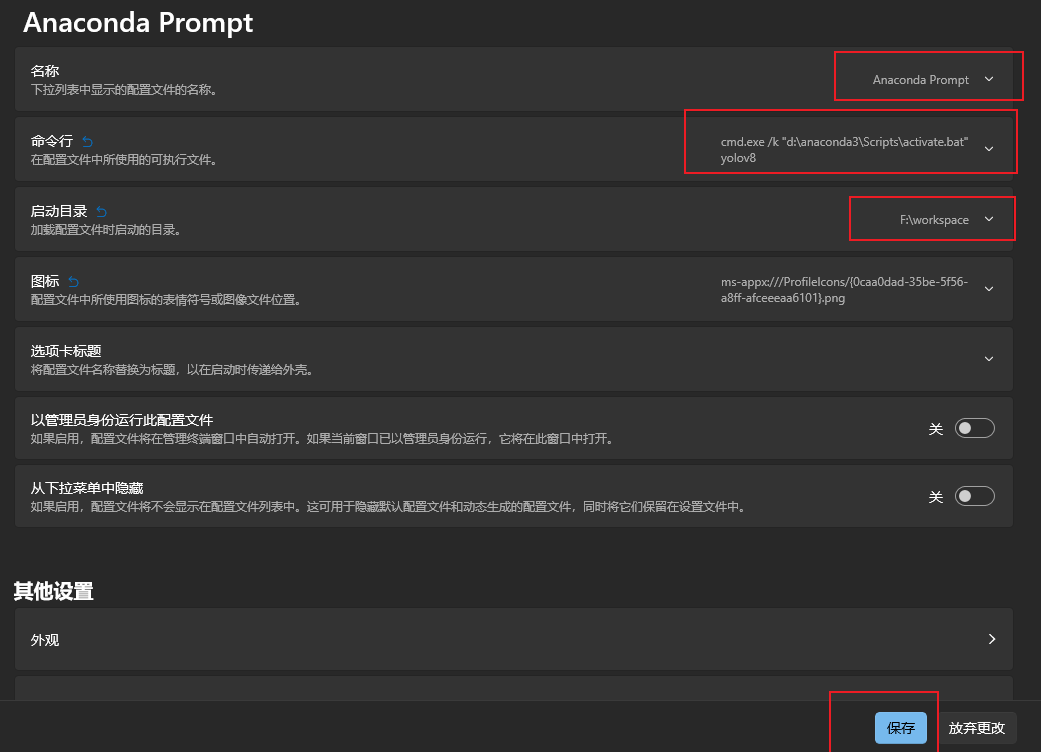Click the 选项卡标题 row label
The image size is (1041, 752).
66,352
